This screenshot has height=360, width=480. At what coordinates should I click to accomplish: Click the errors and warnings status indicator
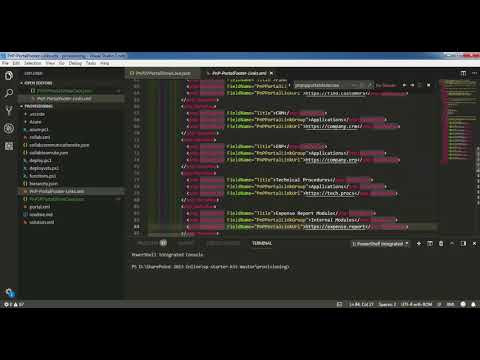[14, 304]
